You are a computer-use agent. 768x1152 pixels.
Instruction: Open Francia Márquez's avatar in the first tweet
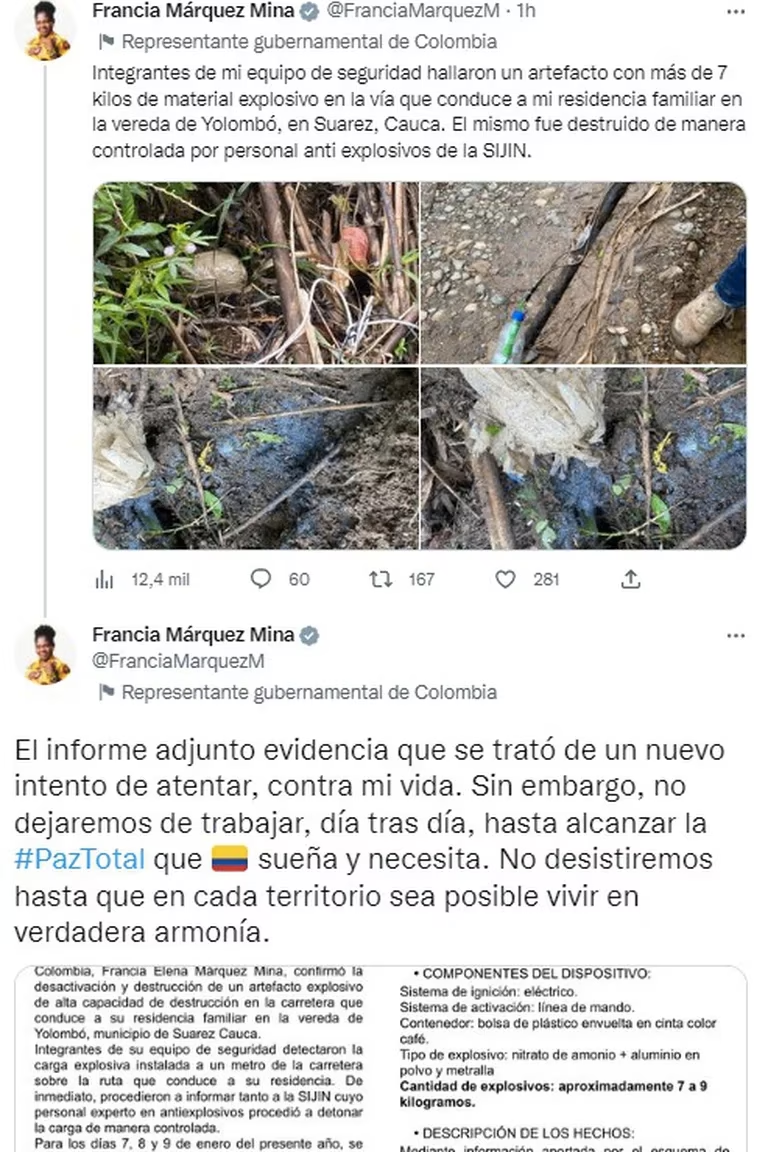pyautogui.click(x=46, y=29)
